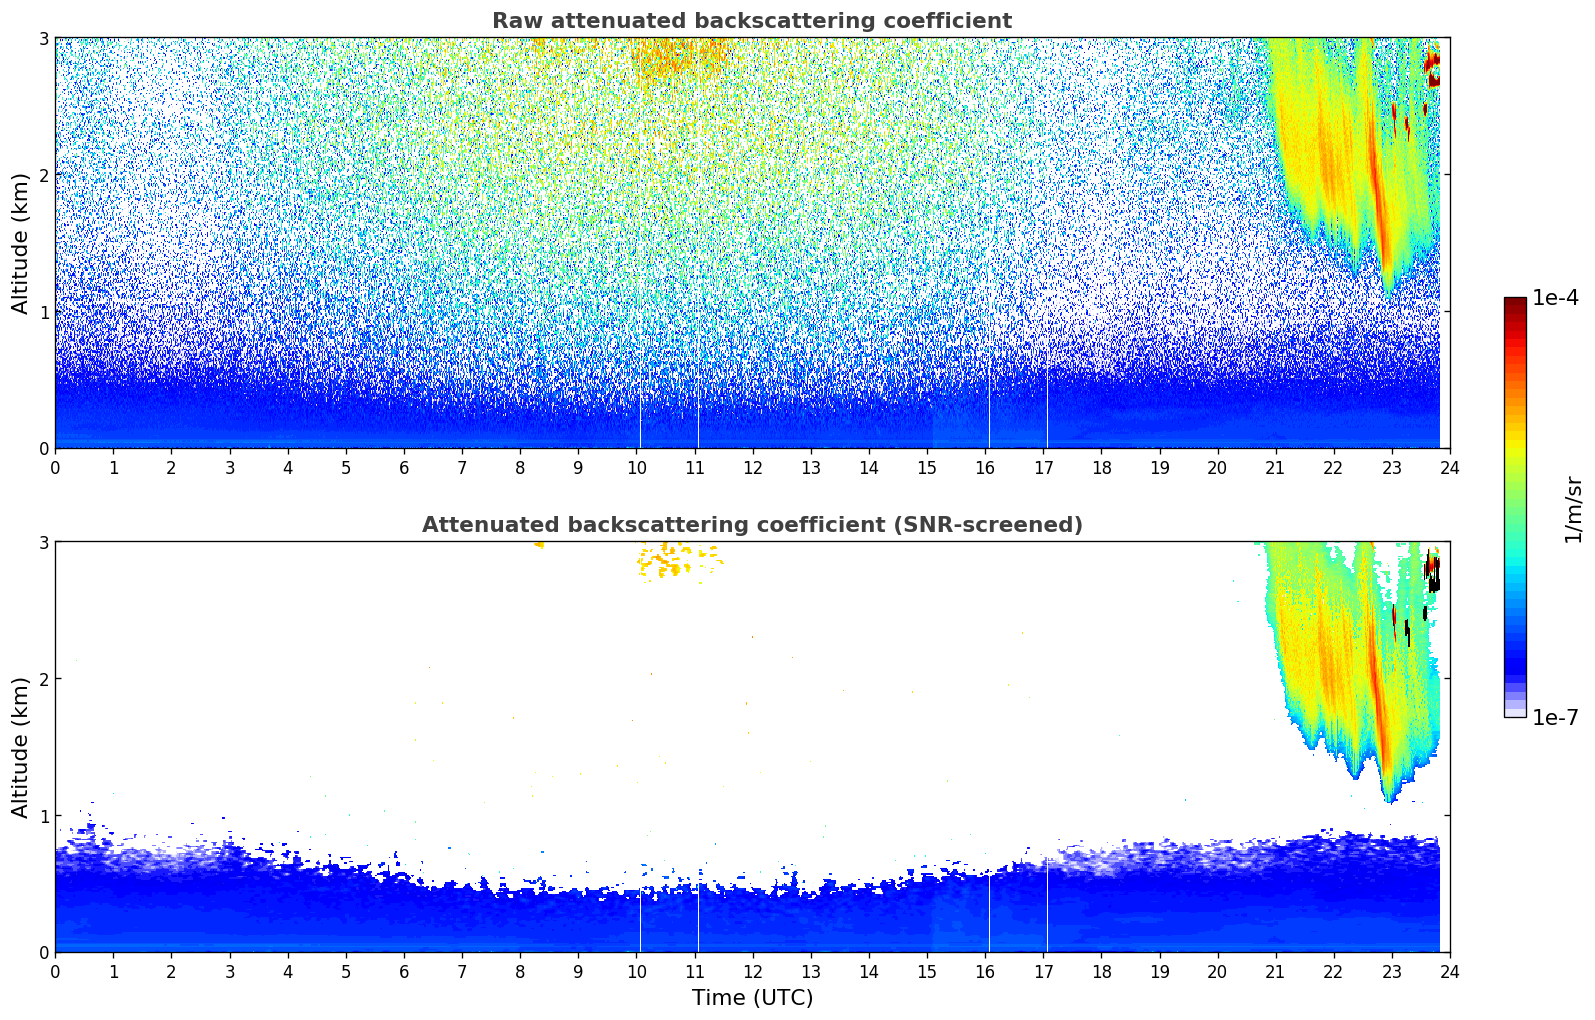
Task: Click tick label "18" on bottom plot time axis
Action: [x=1101, y=971]
